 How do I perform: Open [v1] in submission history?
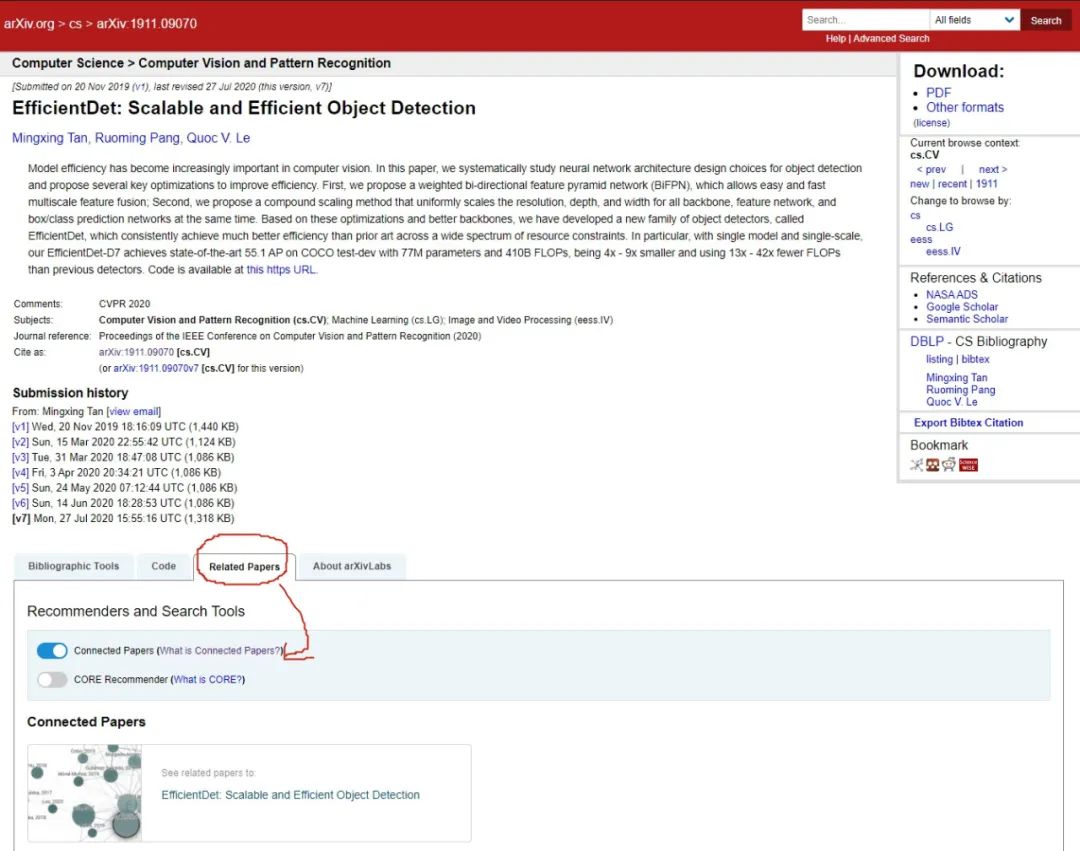[20, 427]
